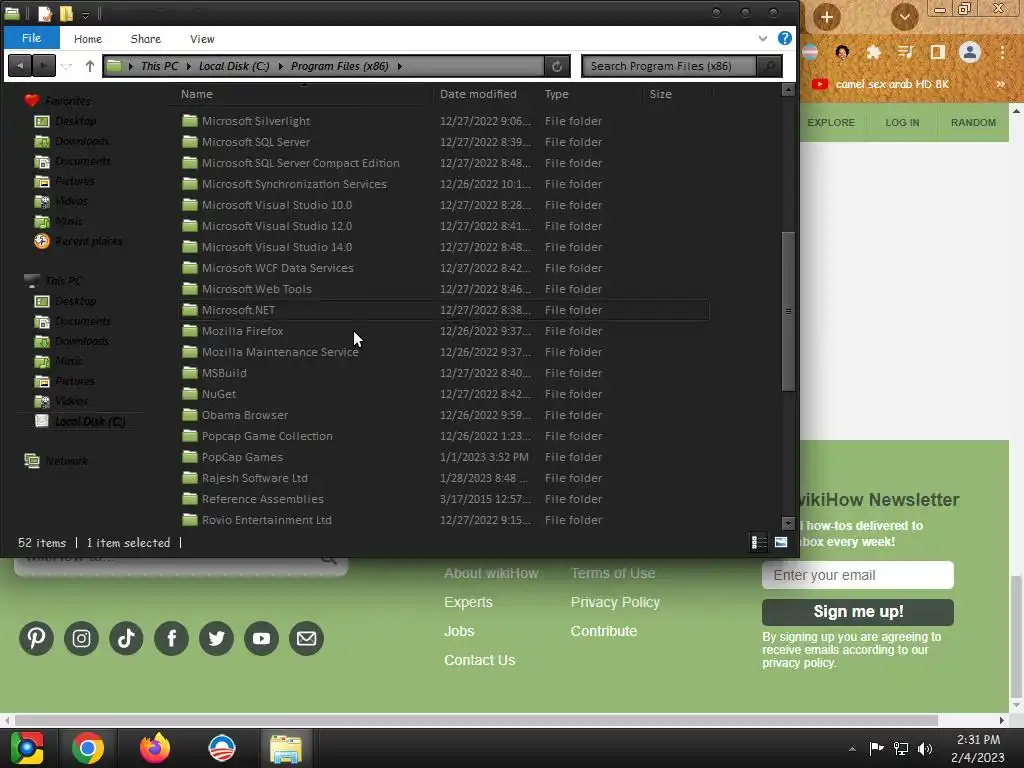Screen dimensions: 1024x768
Task: Click the file list vertical scrollbar thumb
Action: (x=788, y=311)
